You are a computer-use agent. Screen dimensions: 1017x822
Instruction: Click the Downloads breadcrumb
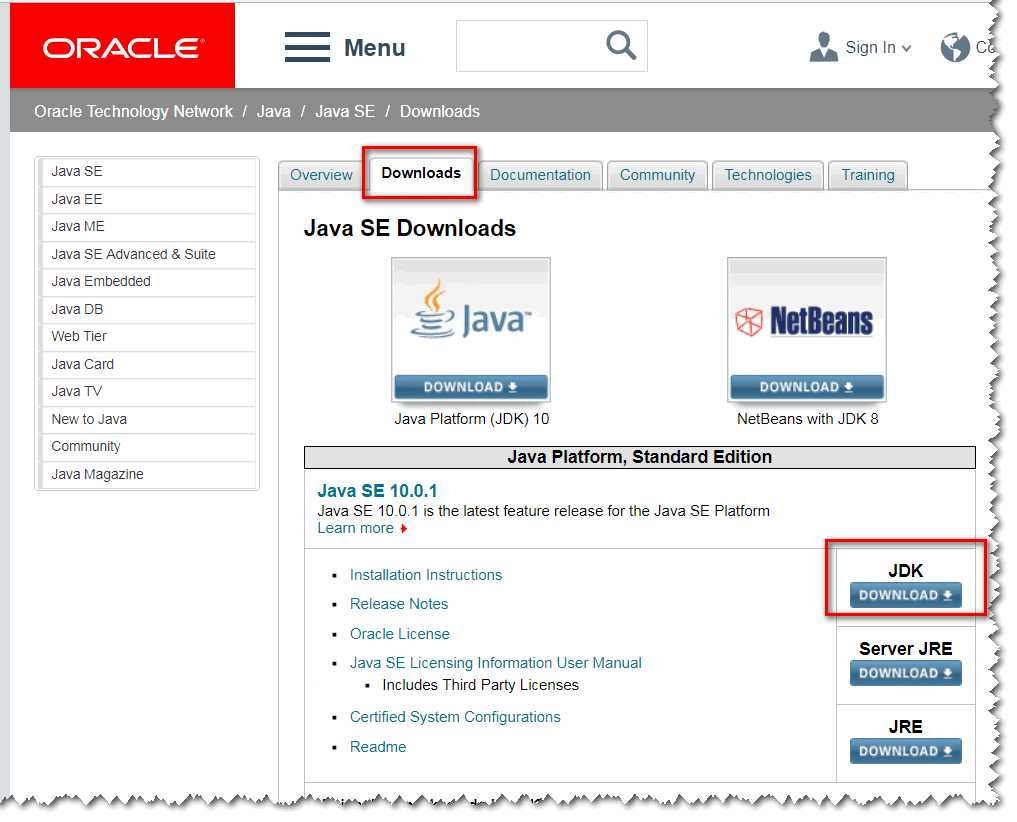click(x=440, y=112)
